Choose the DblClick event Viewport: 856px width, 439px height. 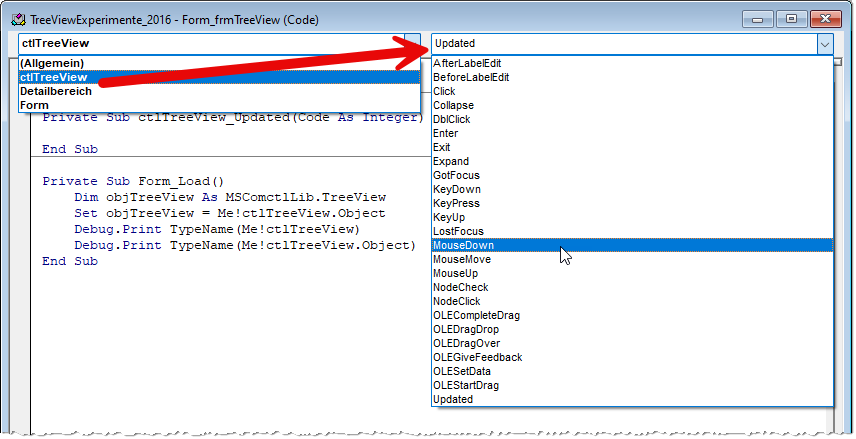pos(632,120)
